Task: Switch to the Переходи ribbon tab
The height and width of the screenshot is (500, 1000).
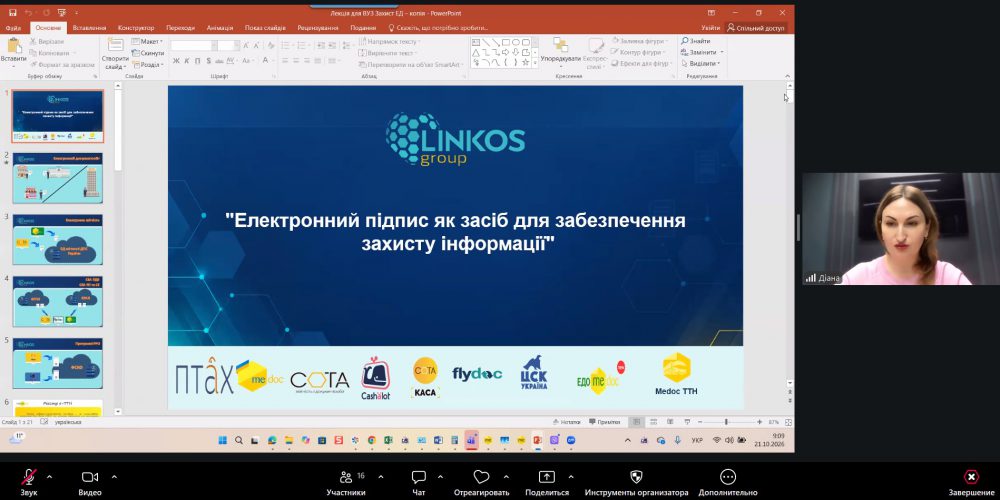Action: click(180, 28)
